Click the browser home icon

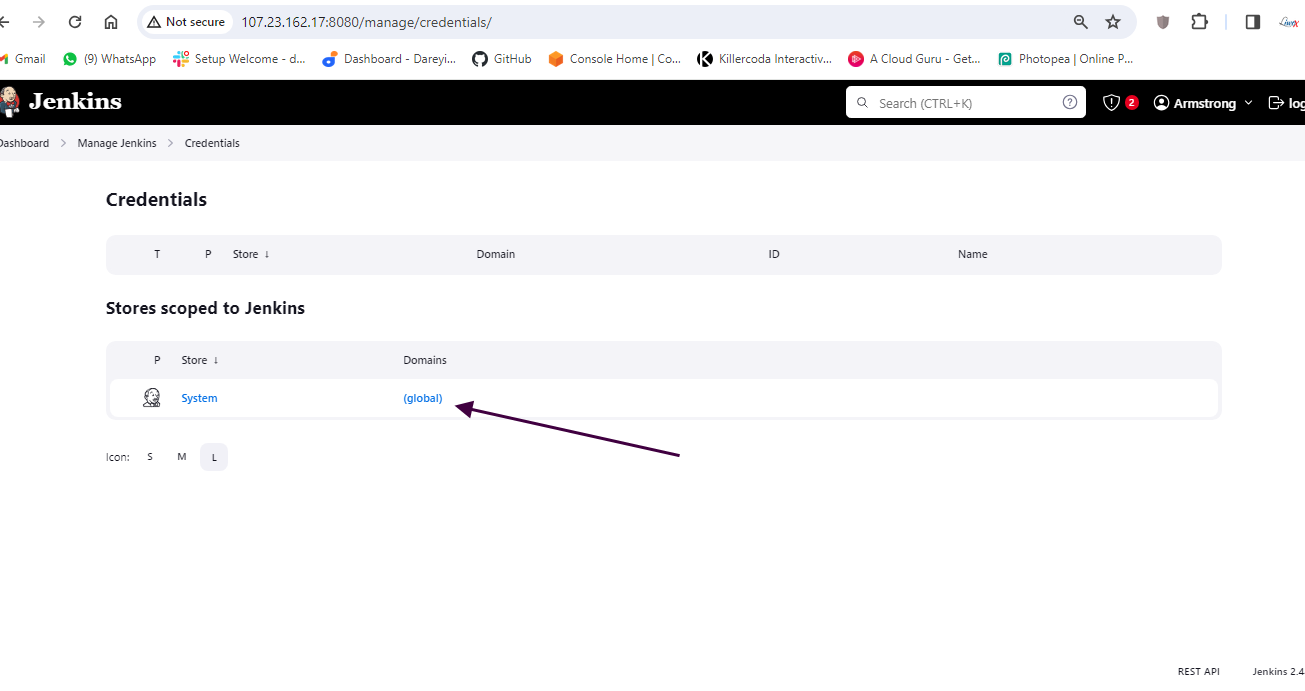[111, 22]
